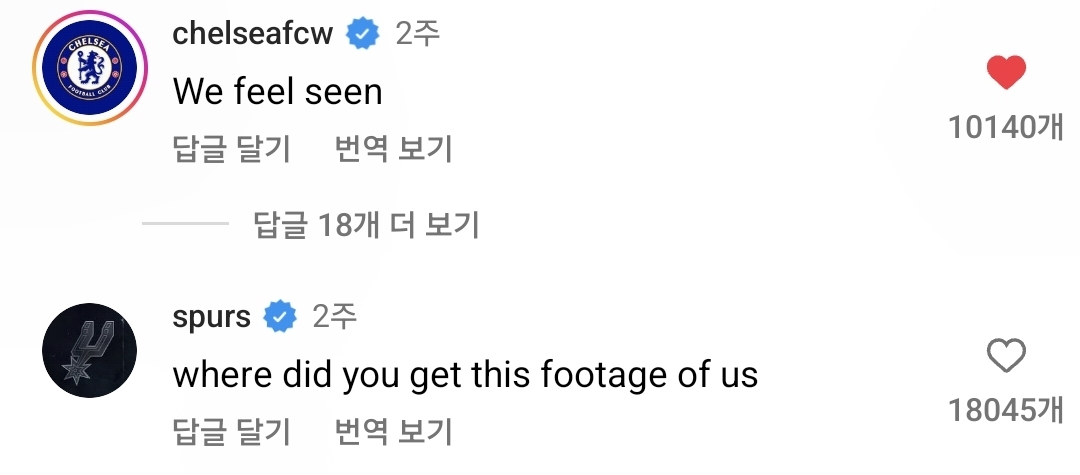Click the spurs blue verified badge
Image resolution: width=1080 pixels, height=475 pixels.
pyautogui.click(x=280, y=318)
